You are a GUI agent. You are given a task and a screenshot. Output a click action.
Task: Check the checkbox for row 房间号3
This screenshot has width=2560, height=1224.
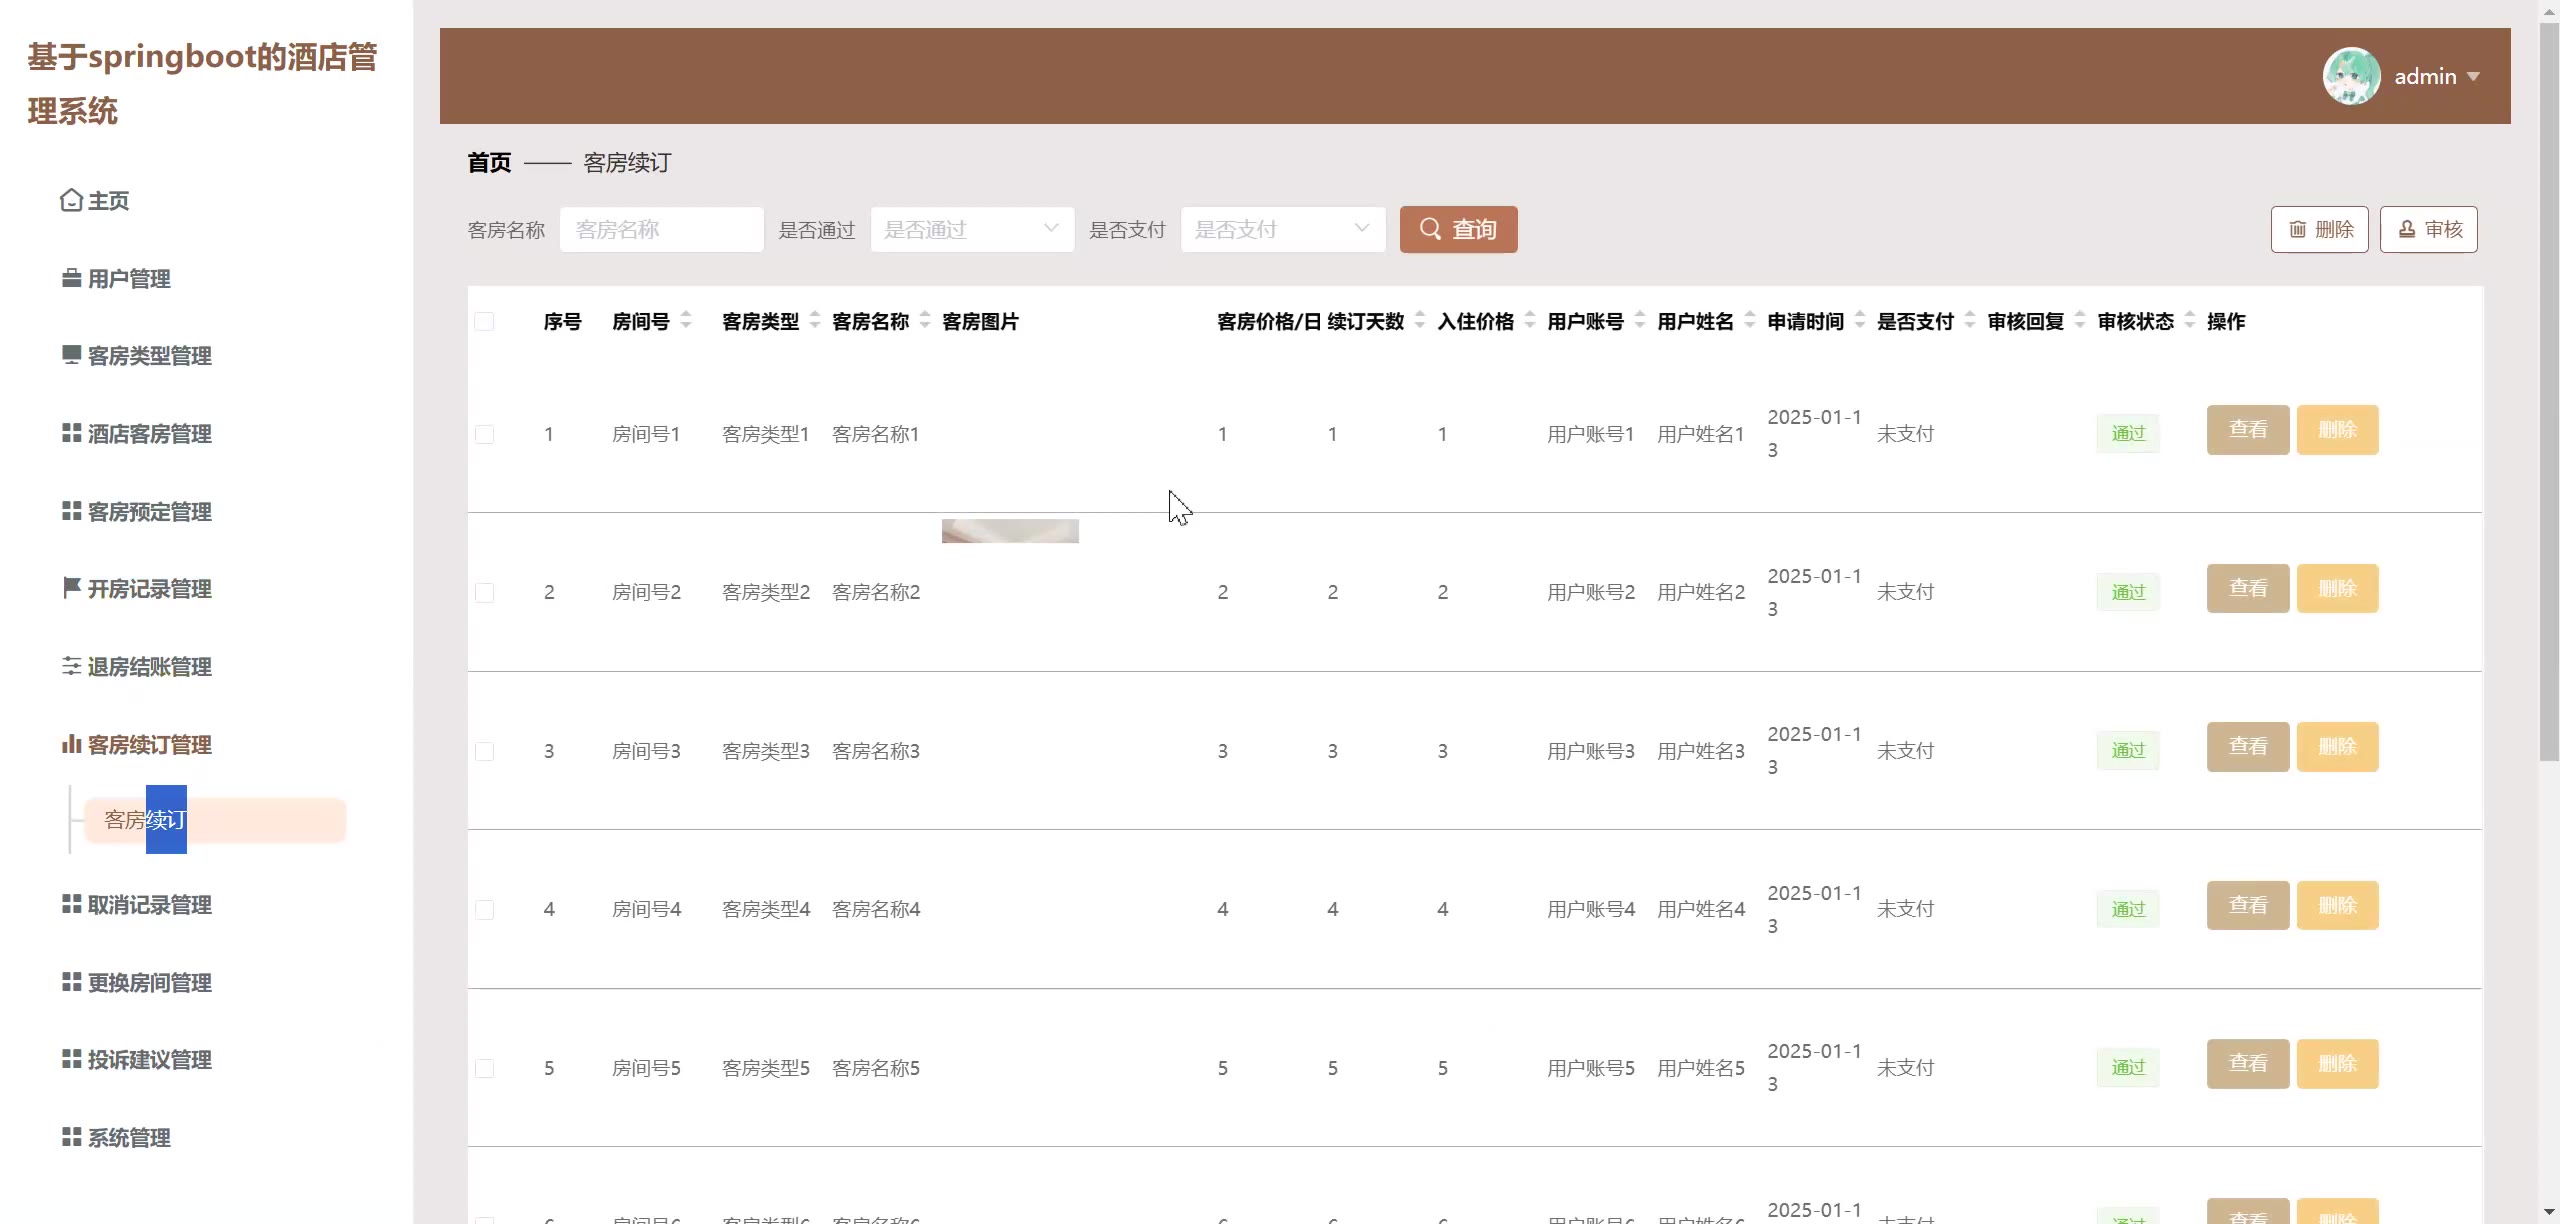tap(484, 751)
